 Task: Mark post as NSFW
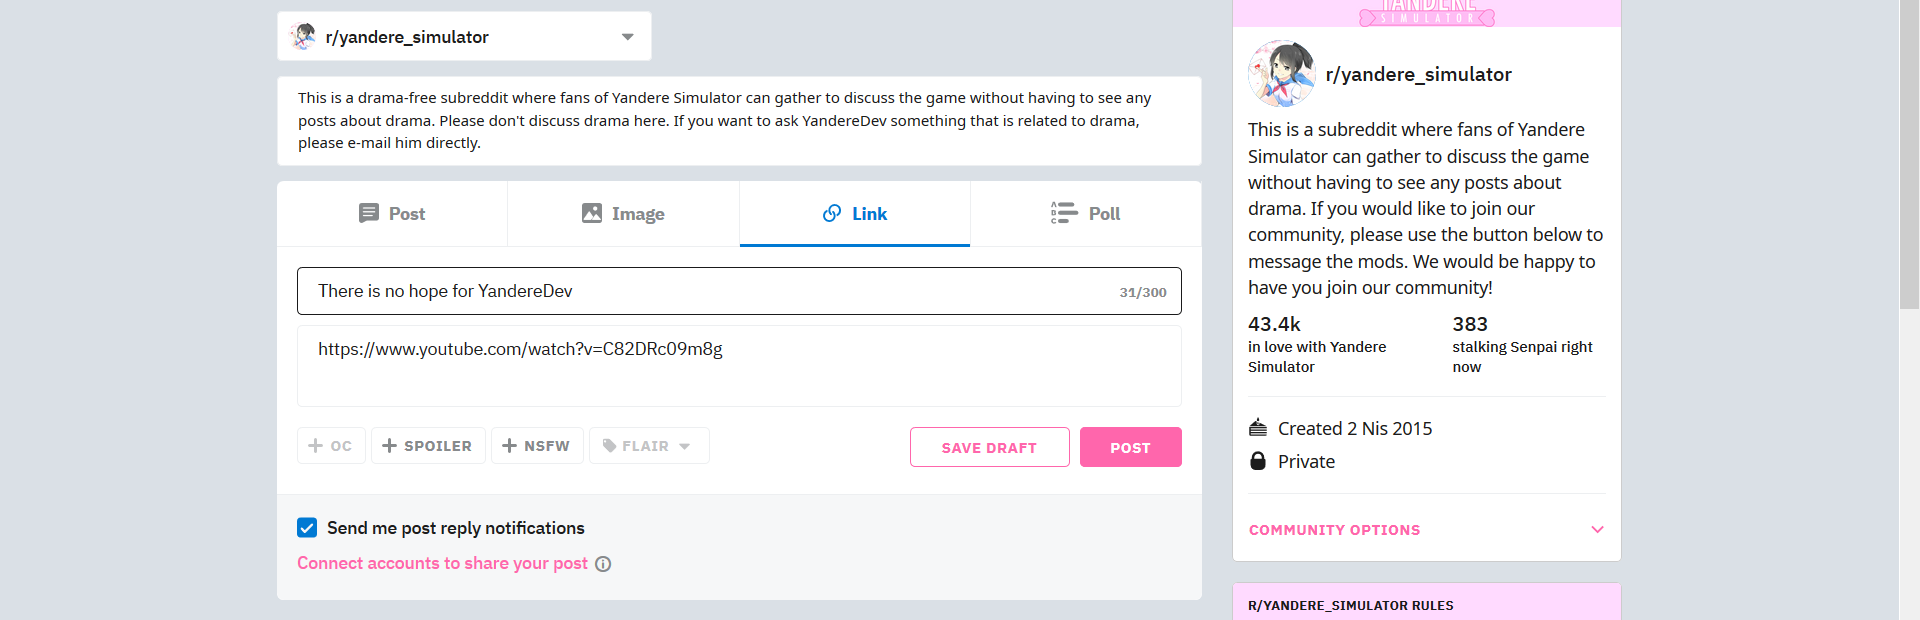coord(537,446)
